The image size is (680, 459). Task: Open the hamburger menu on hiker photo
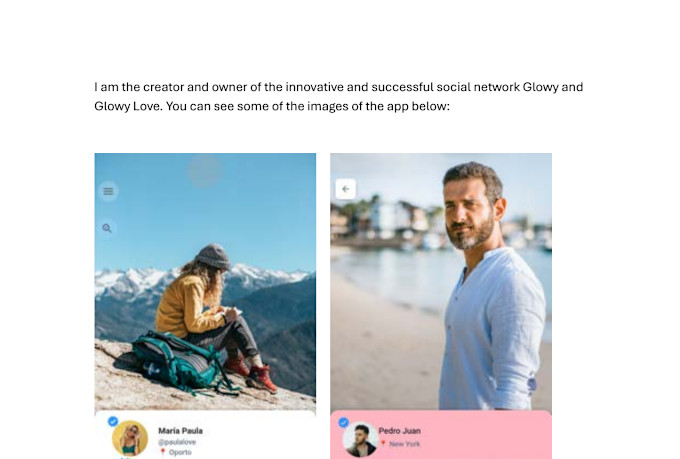point(108,191)
